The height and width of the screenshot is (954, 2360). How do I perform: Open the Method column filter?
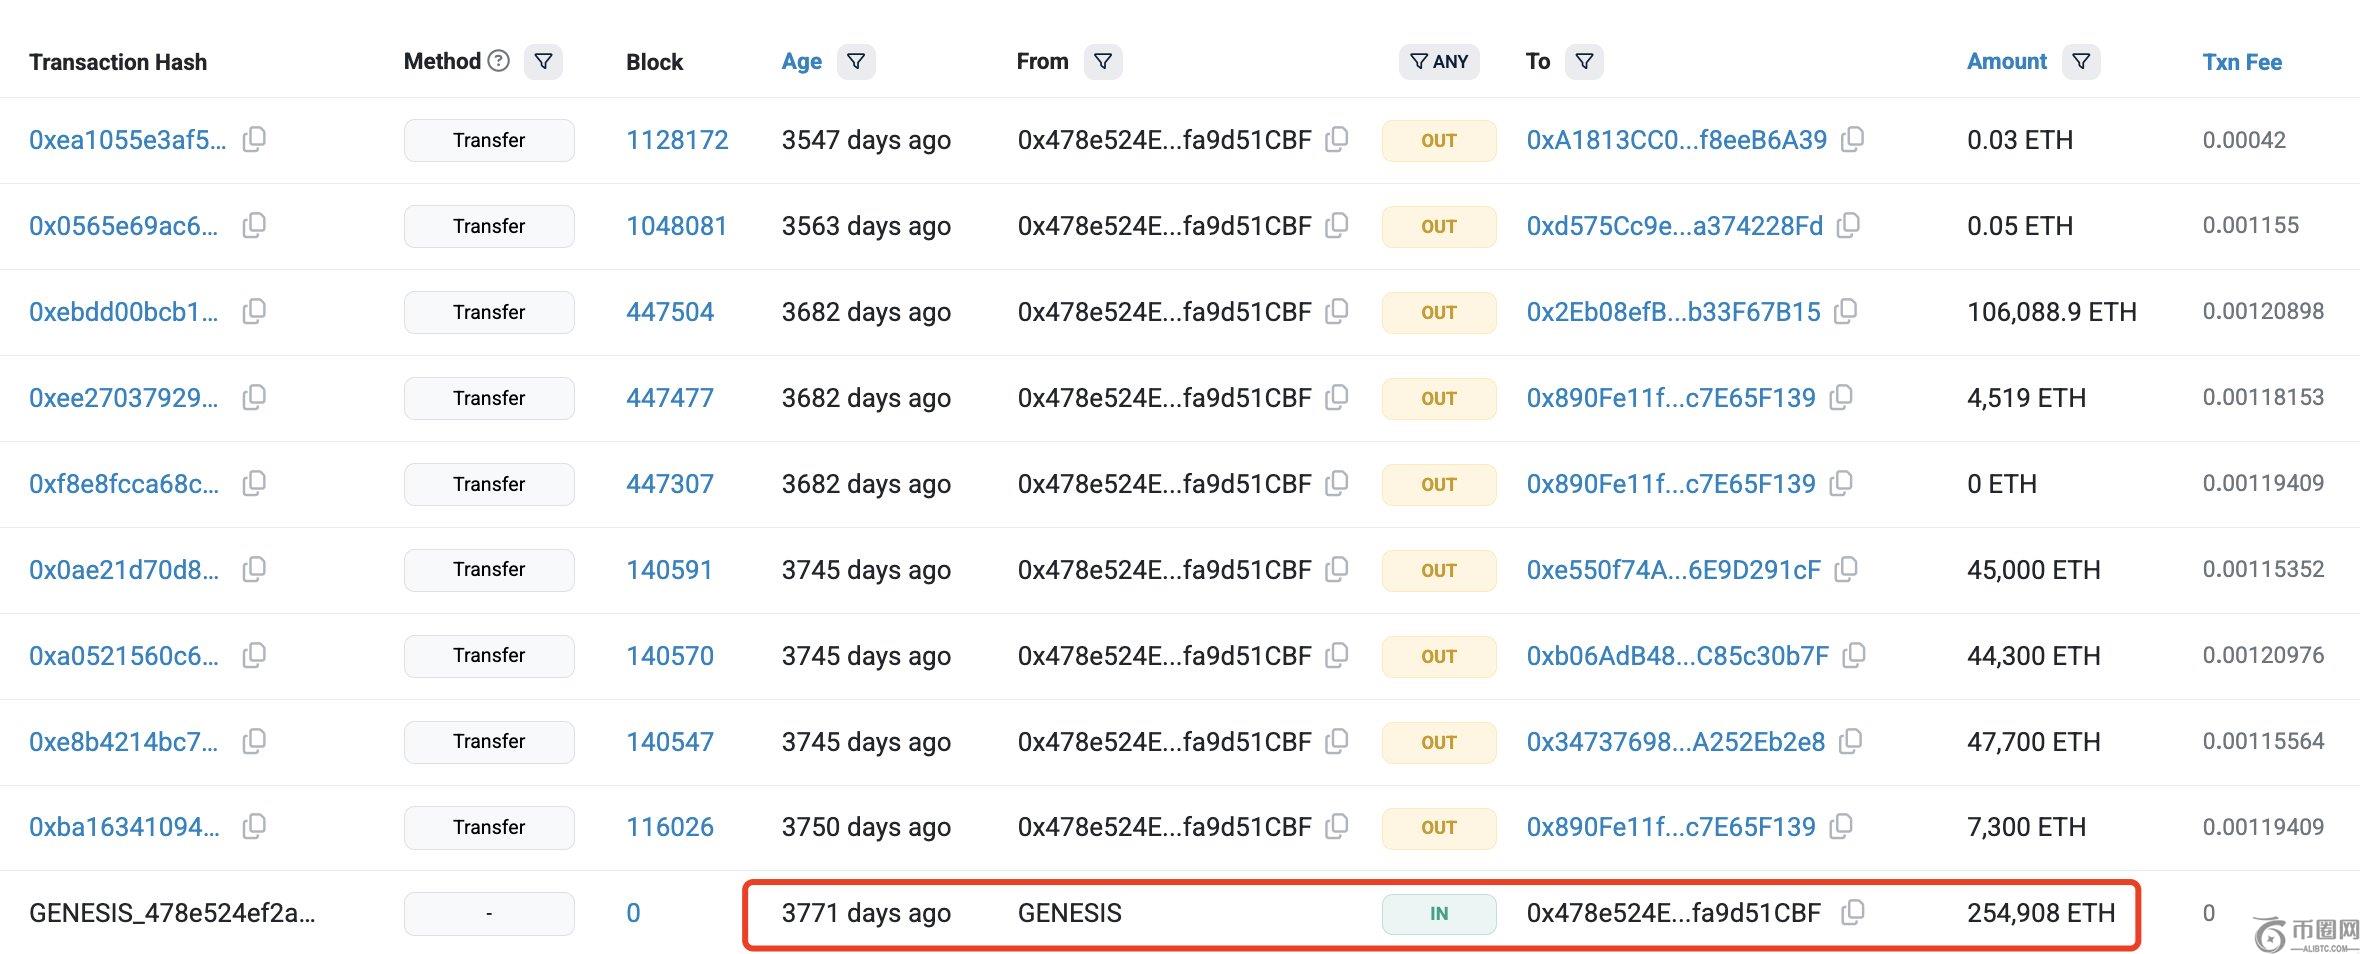pos(543,61)
